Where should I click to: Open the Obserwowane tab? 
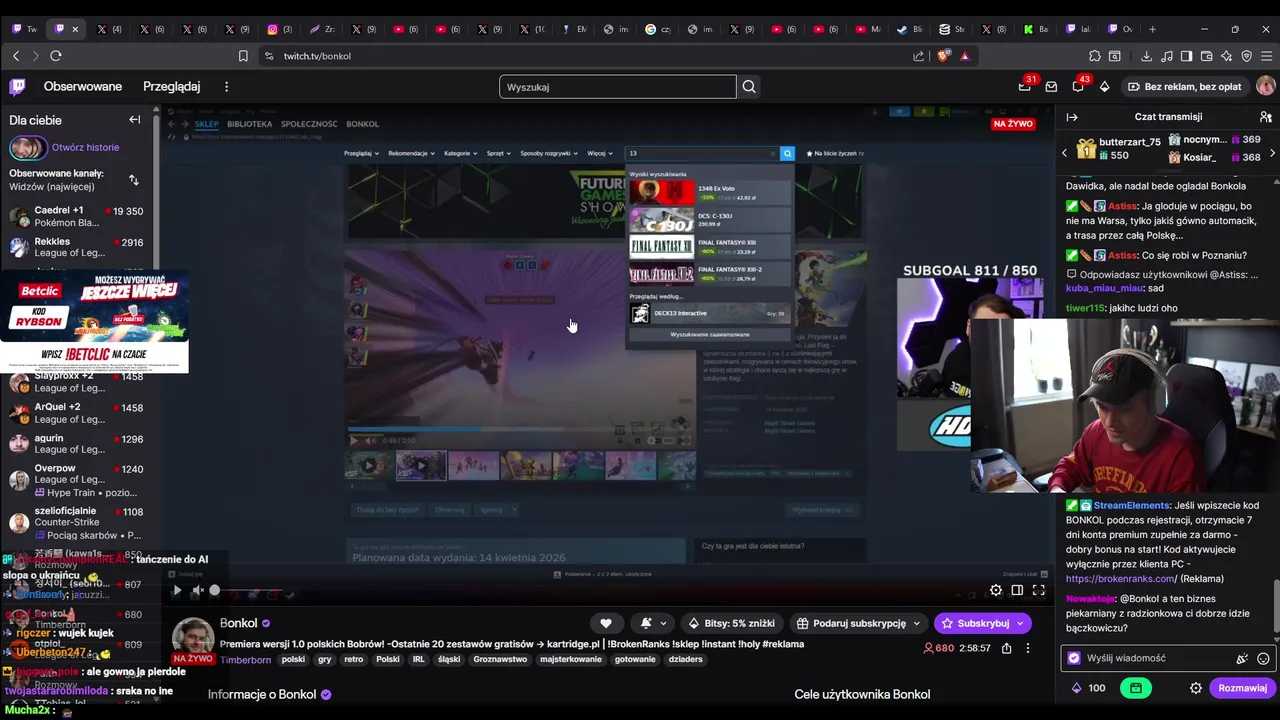[83, 87]
